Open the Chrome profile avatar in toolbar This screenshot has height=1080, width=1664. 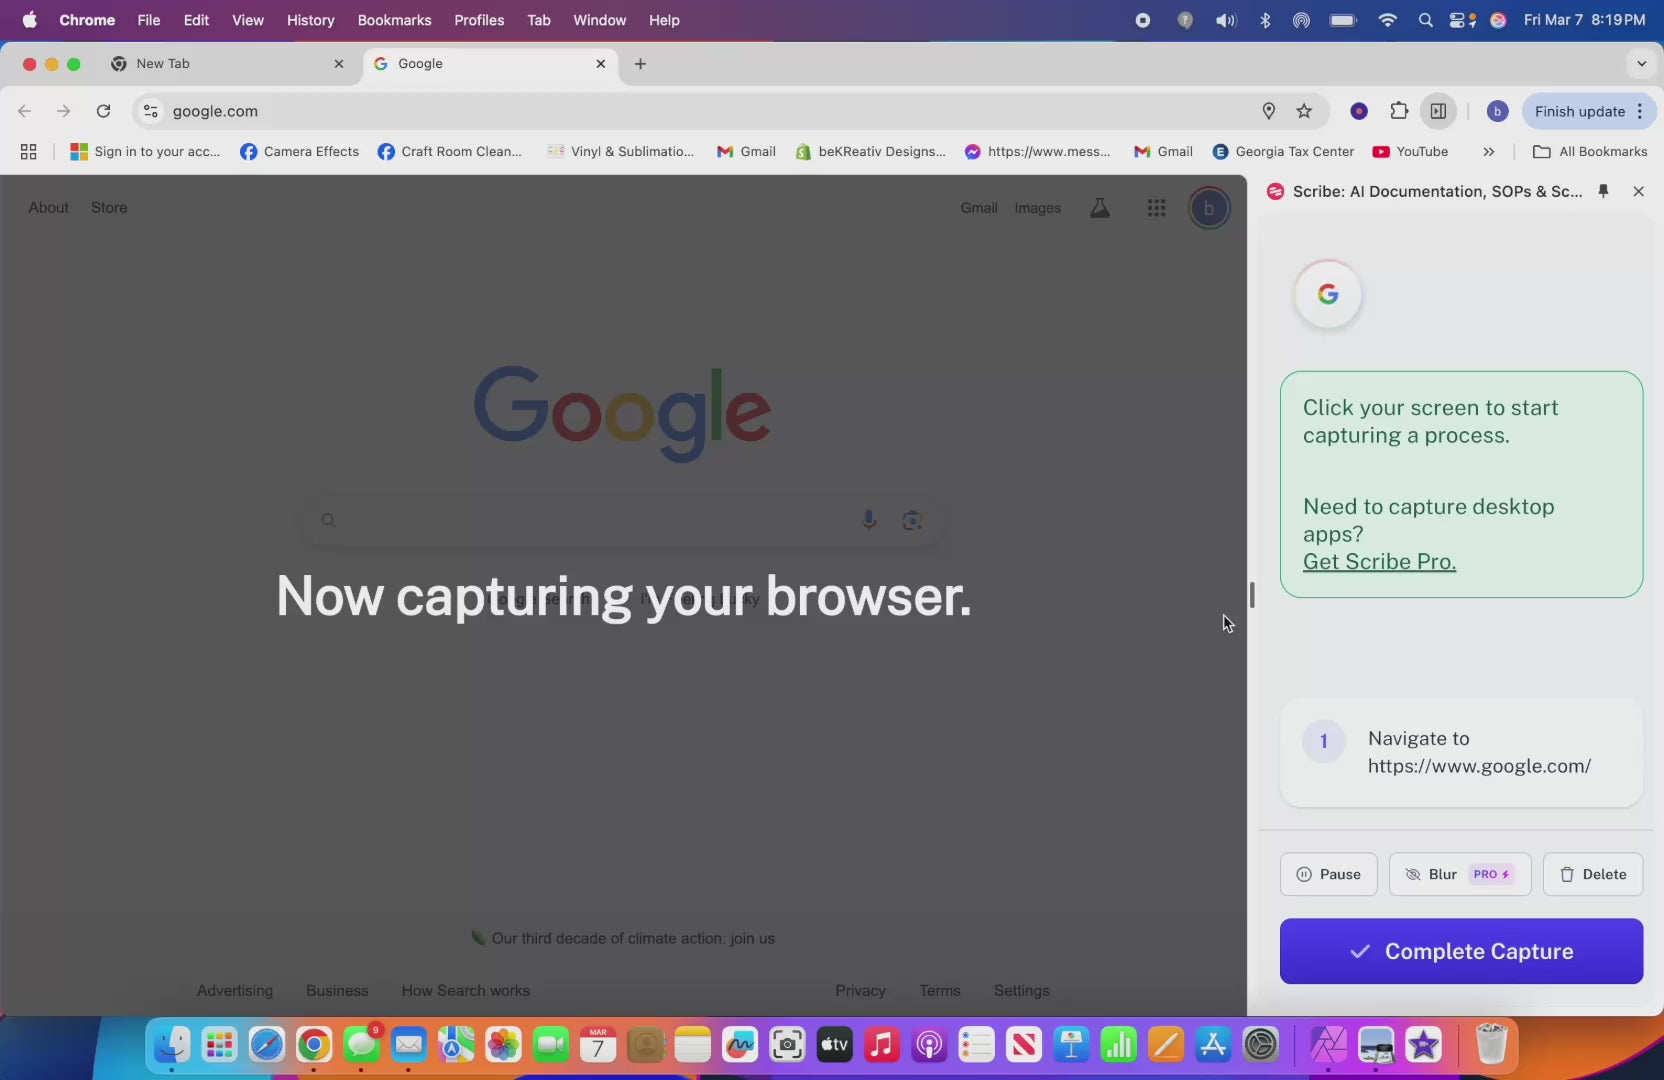pos(1497,111)
